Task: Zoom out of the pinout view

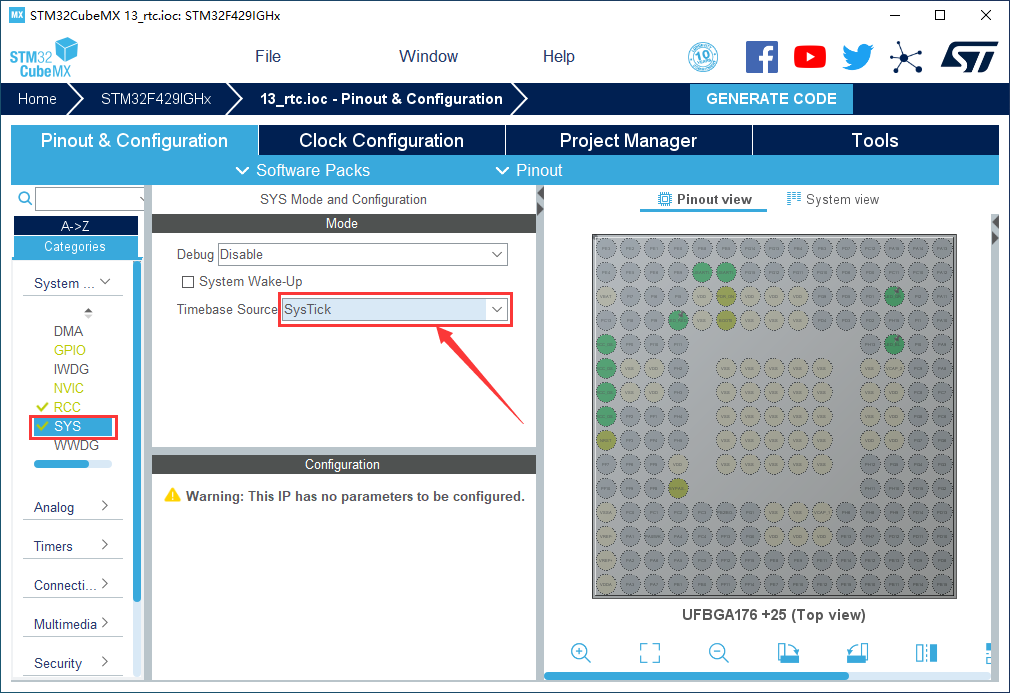Action: tap(718, 653)
